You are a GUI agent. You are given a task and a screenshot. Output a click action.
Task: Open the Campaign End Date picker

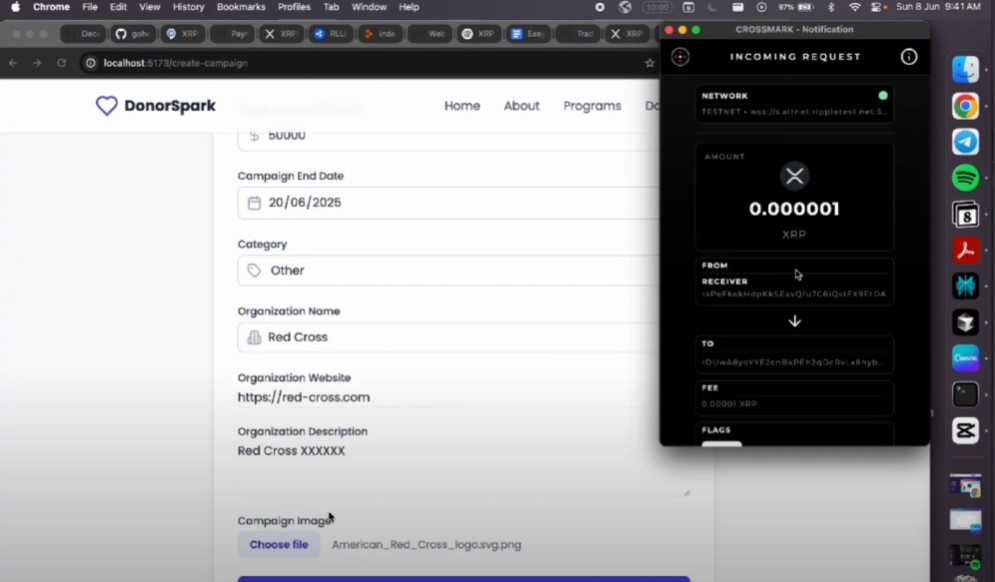pyautogui.click(x=449, y=202)
